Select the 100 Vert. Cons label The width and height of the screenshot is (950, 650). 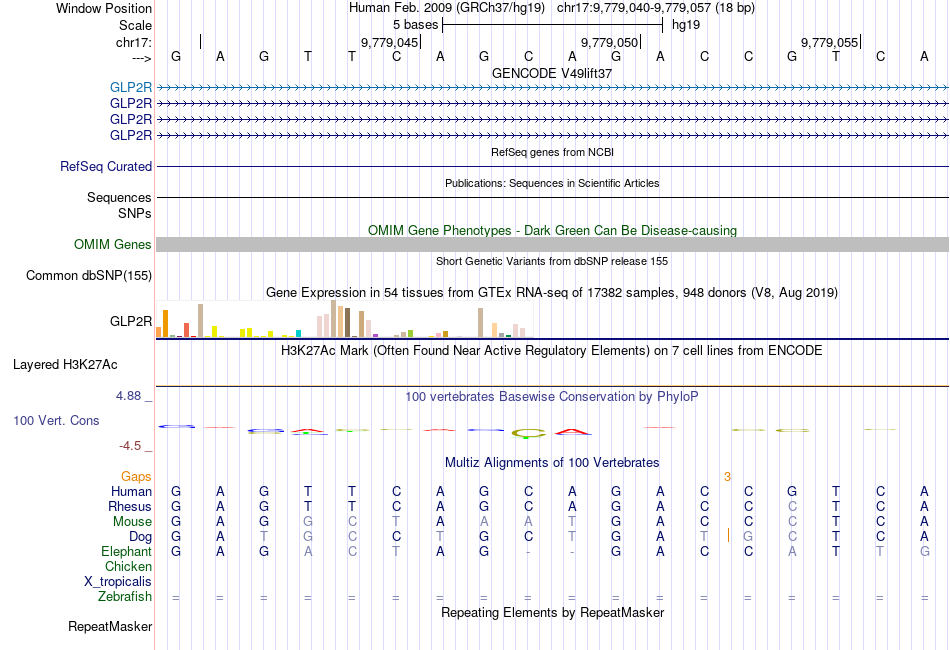click(56, 420)
